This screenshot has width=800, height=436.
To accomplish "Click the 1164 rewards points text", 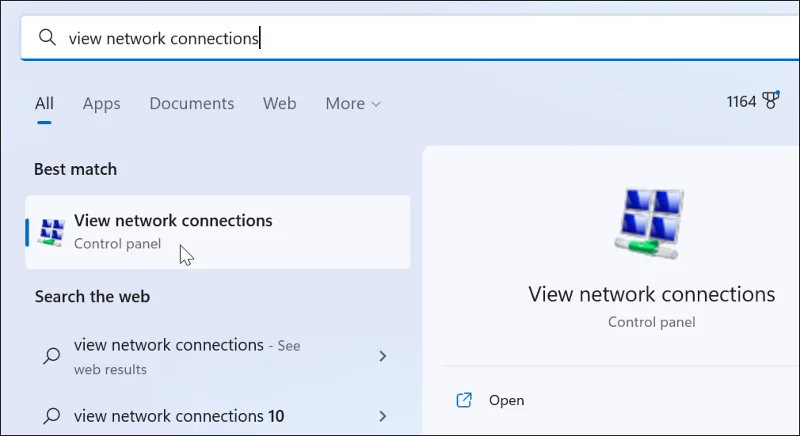I will click(741, 101).
